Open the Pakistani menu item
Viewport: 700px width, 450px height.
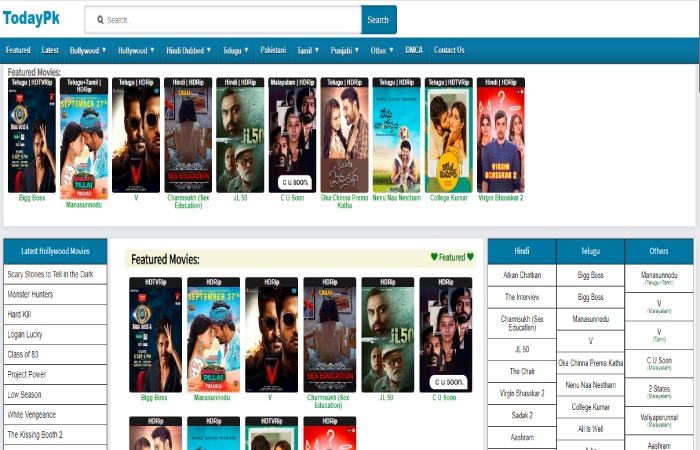click(x=273, y=50)
